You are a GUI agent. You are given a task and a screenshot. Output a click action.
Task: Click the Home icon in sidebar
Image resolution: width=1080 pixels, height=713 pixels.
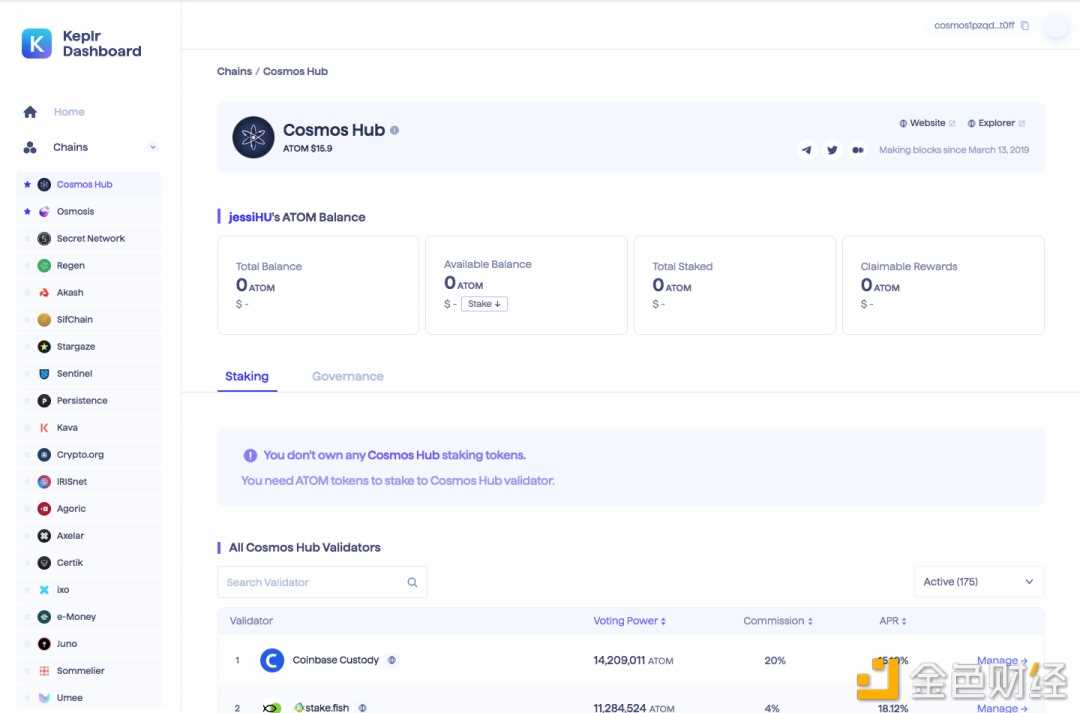coord(30,112)
